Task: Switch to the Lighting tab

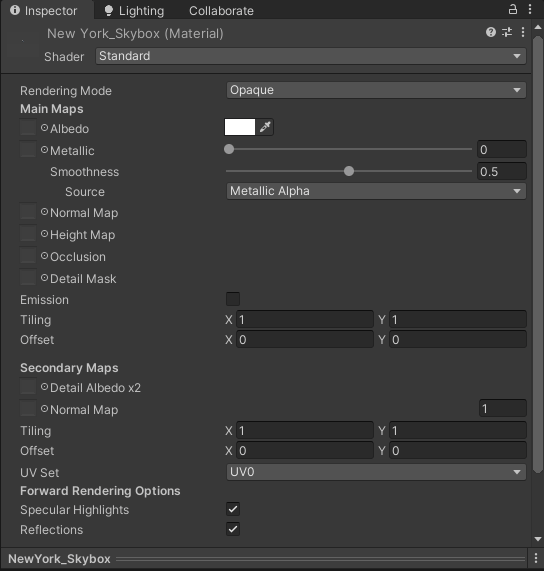Action: [x=134, y=11]
